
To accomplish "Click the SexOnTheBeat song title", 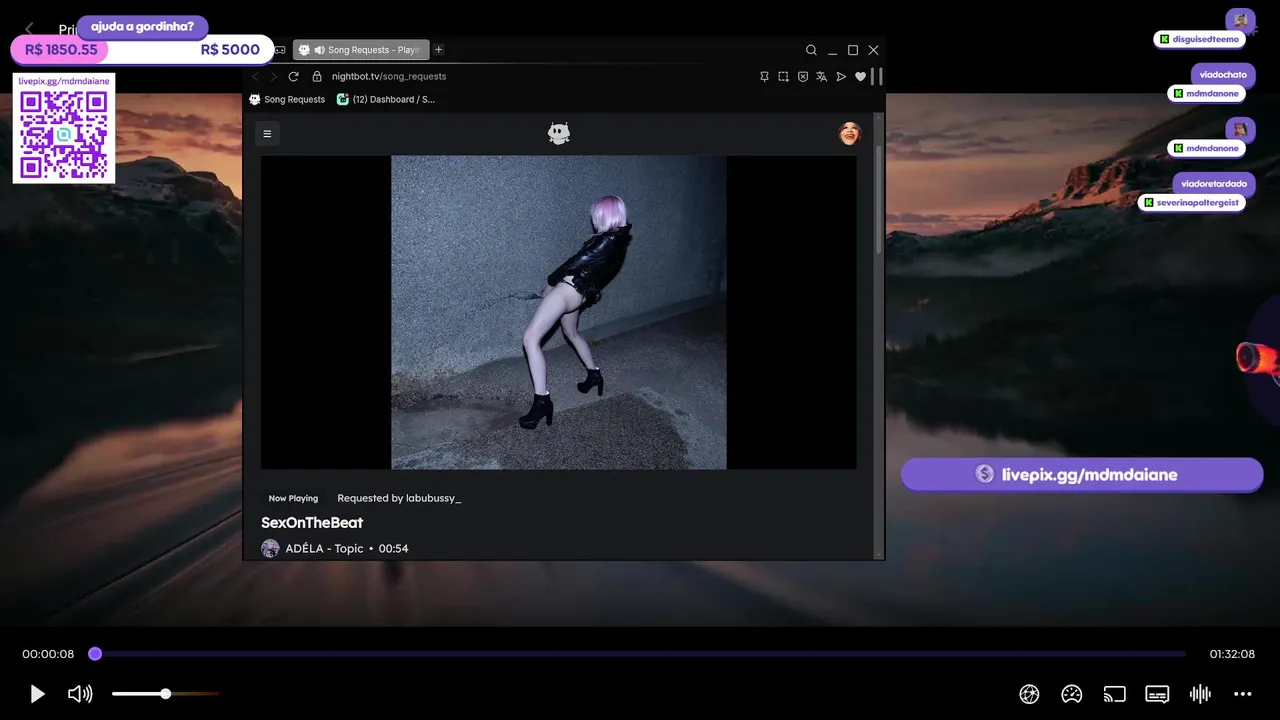I will pyautogui.click(x=312, y=522).
